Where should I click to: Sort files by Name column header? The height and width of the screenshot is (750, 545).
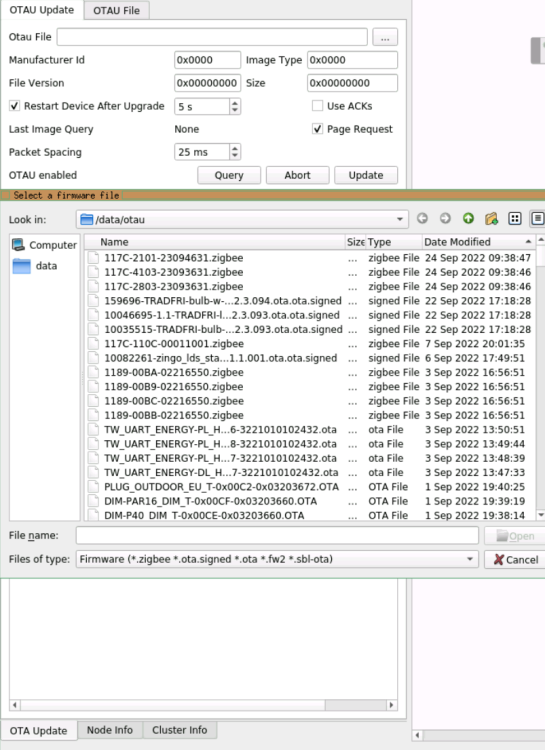pyautogui.click(x=215, y=242)
